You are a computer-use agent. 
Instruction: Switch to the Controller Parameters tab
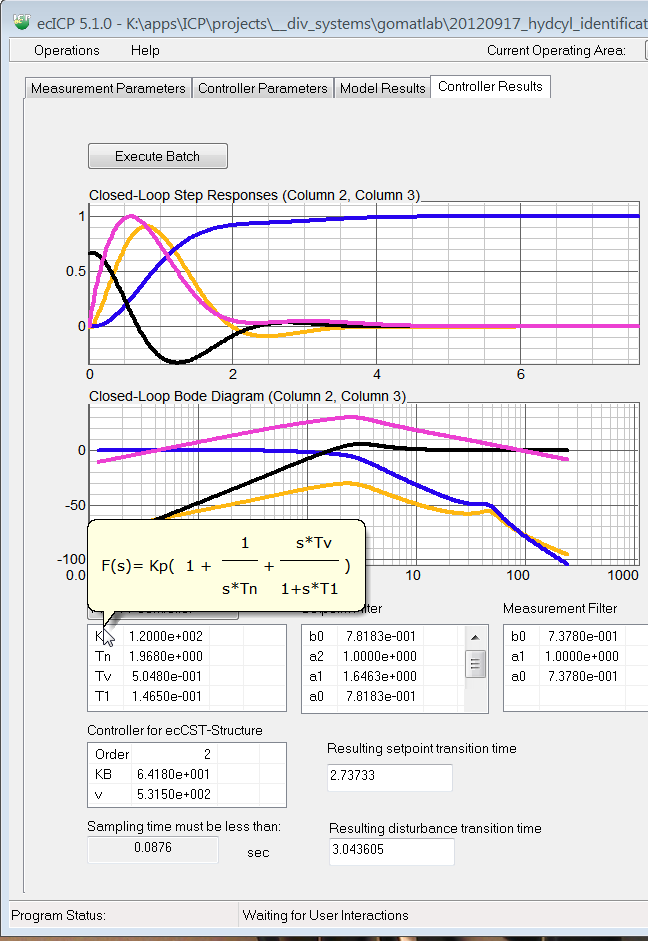coord(263,88)
